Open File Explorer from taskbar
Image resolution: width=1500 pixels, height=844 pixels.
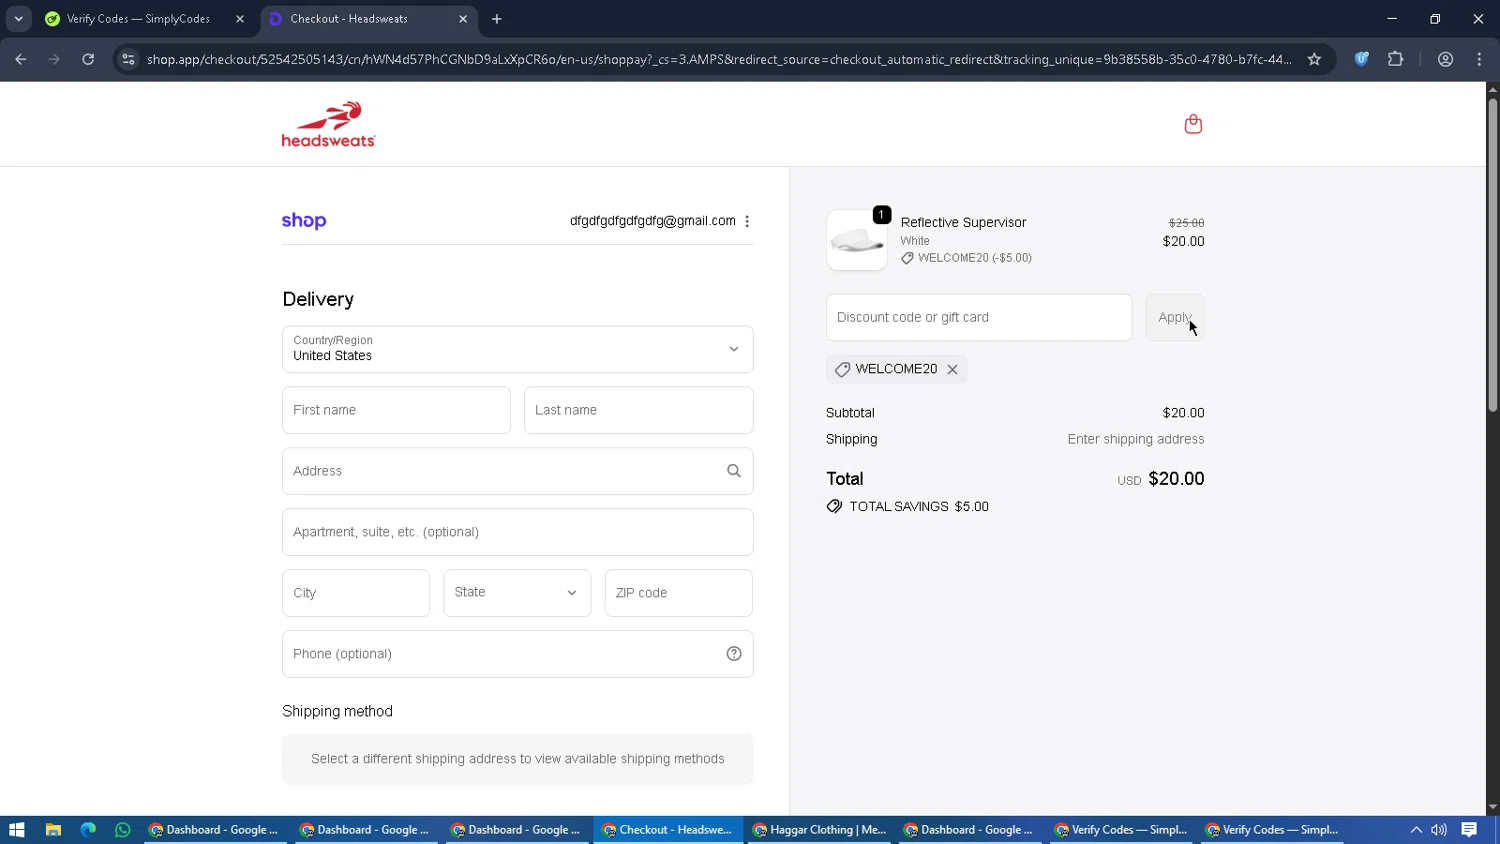point(53,830)
